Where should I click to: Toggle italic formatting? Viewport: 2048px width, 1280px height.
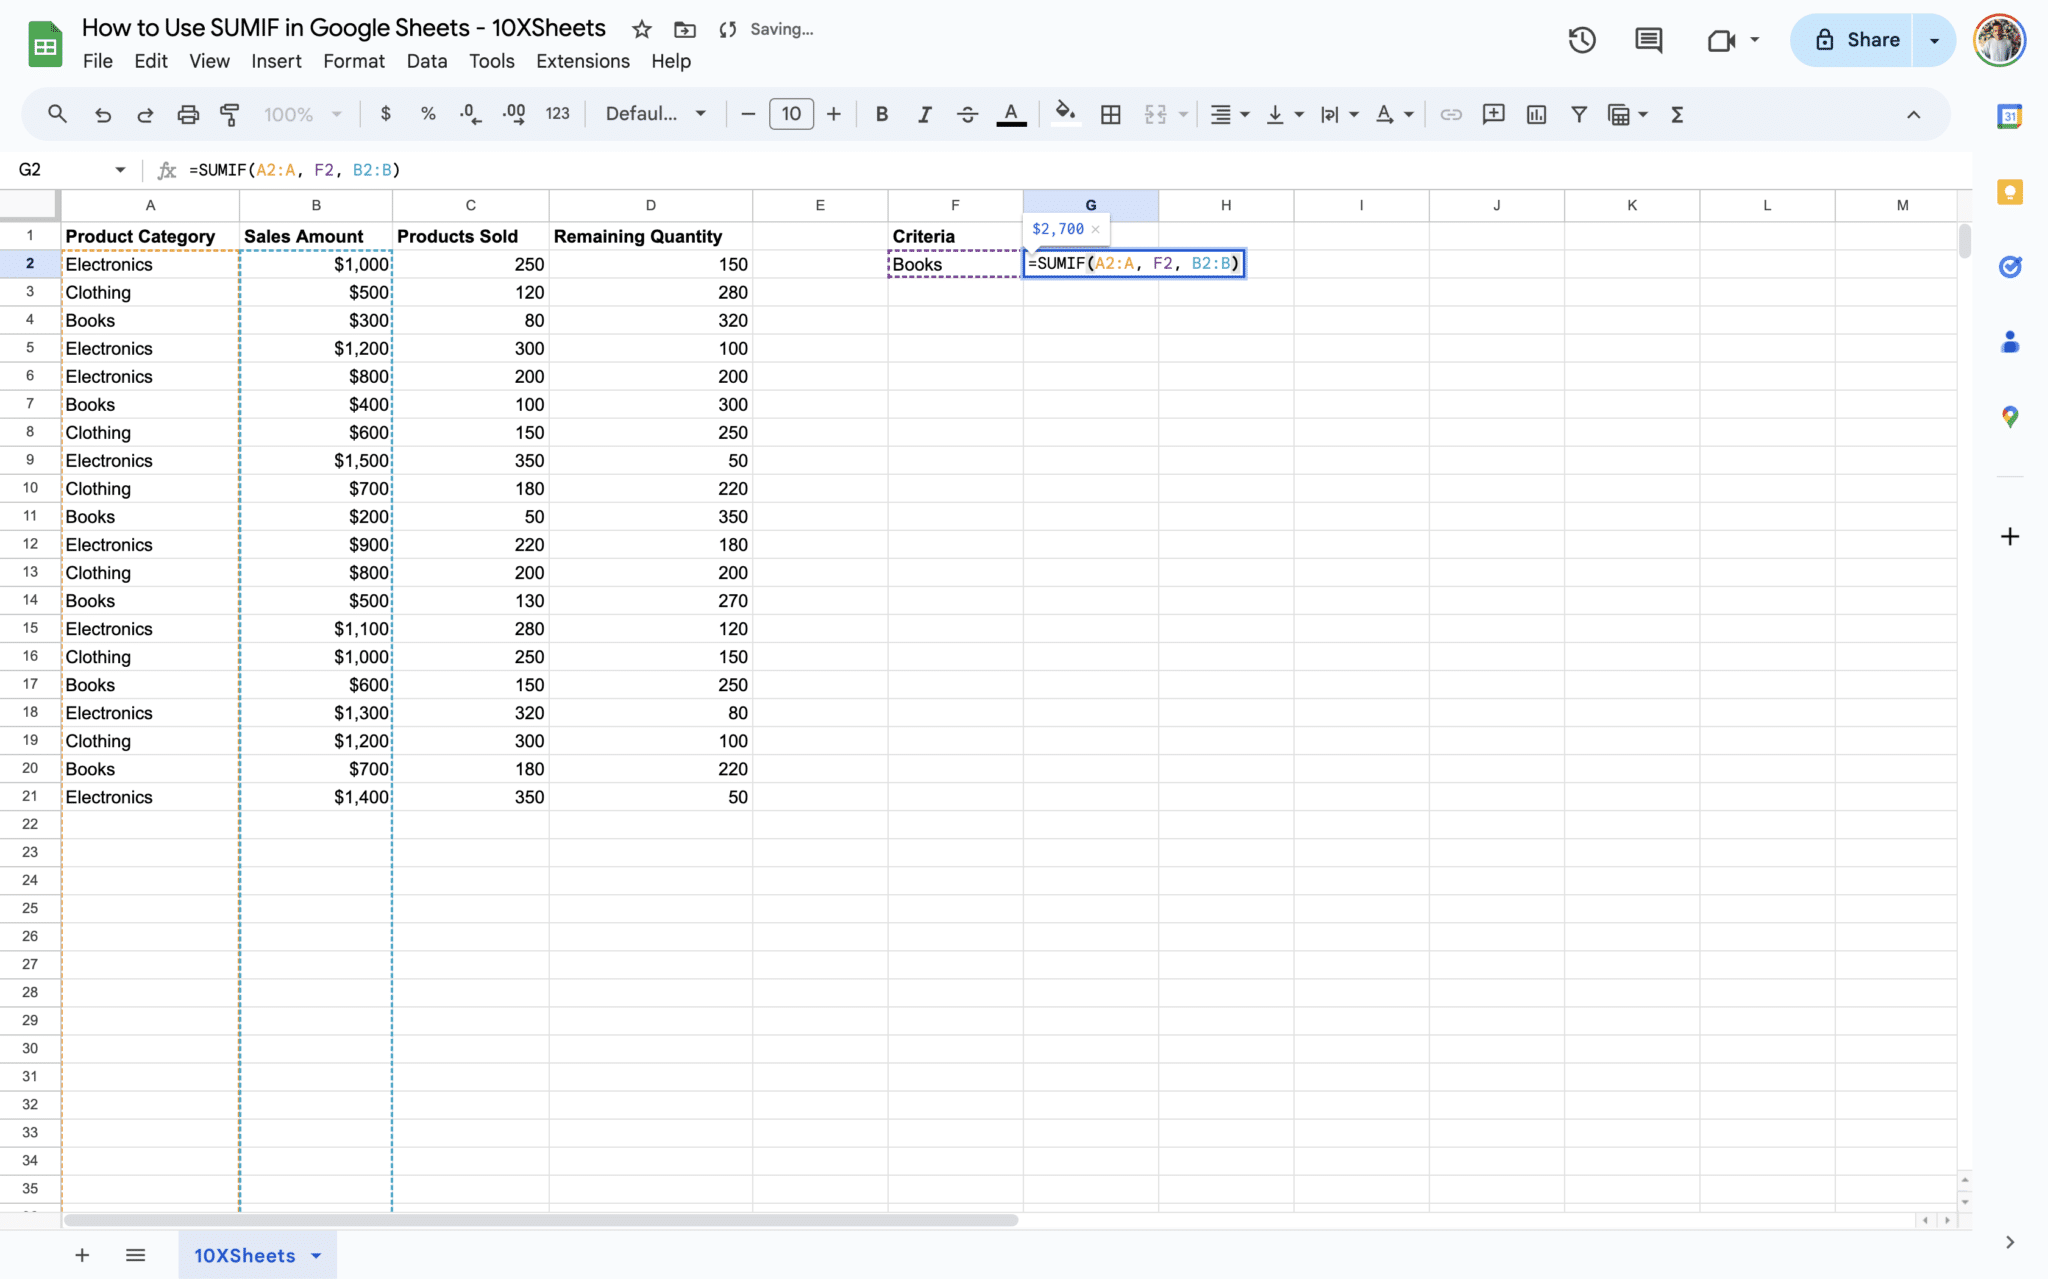point(924,115)
